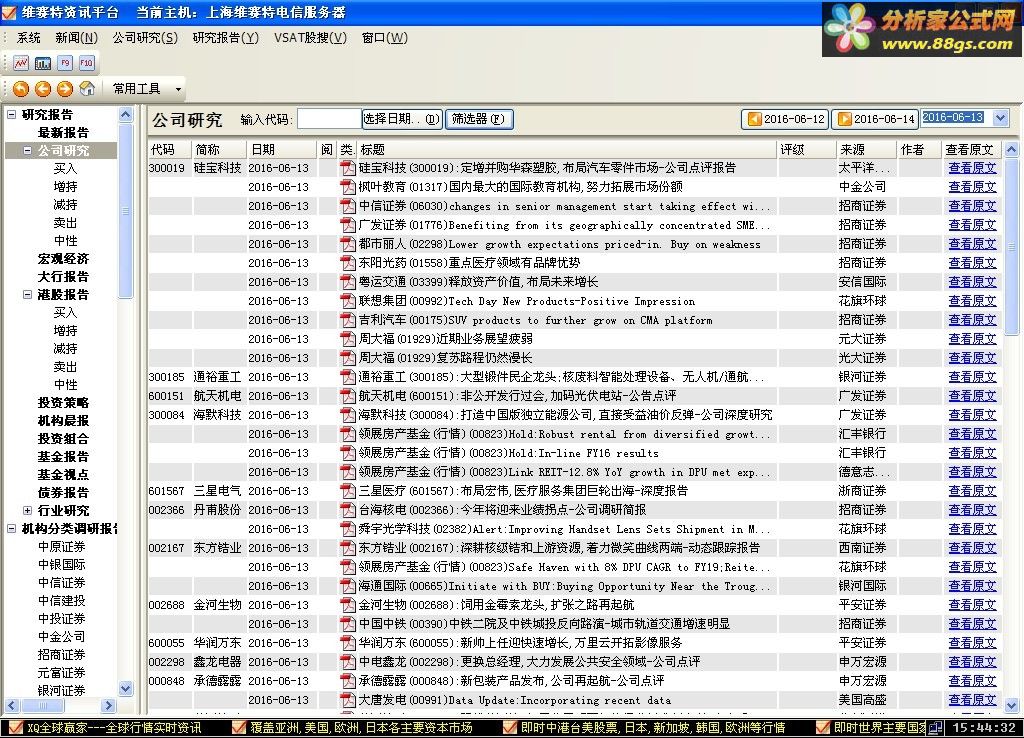1024x738 pixels.
Task: Open the PDF icon for 航天机电 report
Action: [348, 396]
